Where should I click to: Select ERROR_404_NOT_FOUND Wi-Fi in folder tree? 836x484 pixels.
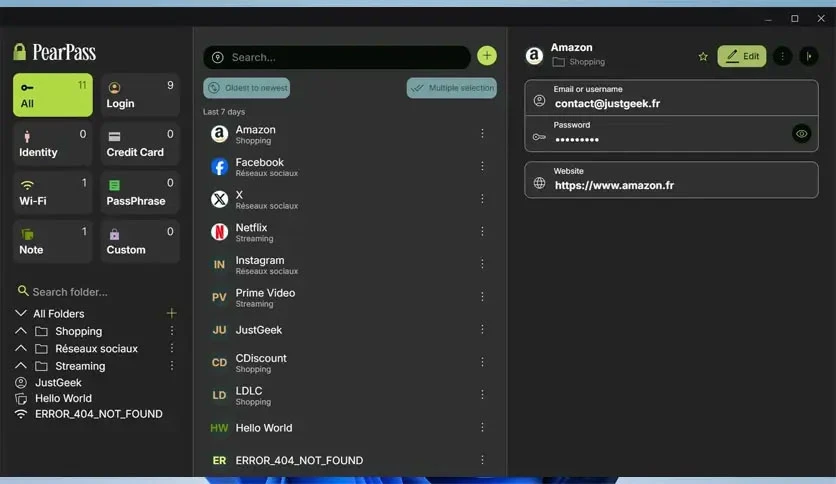pos(99,414)
